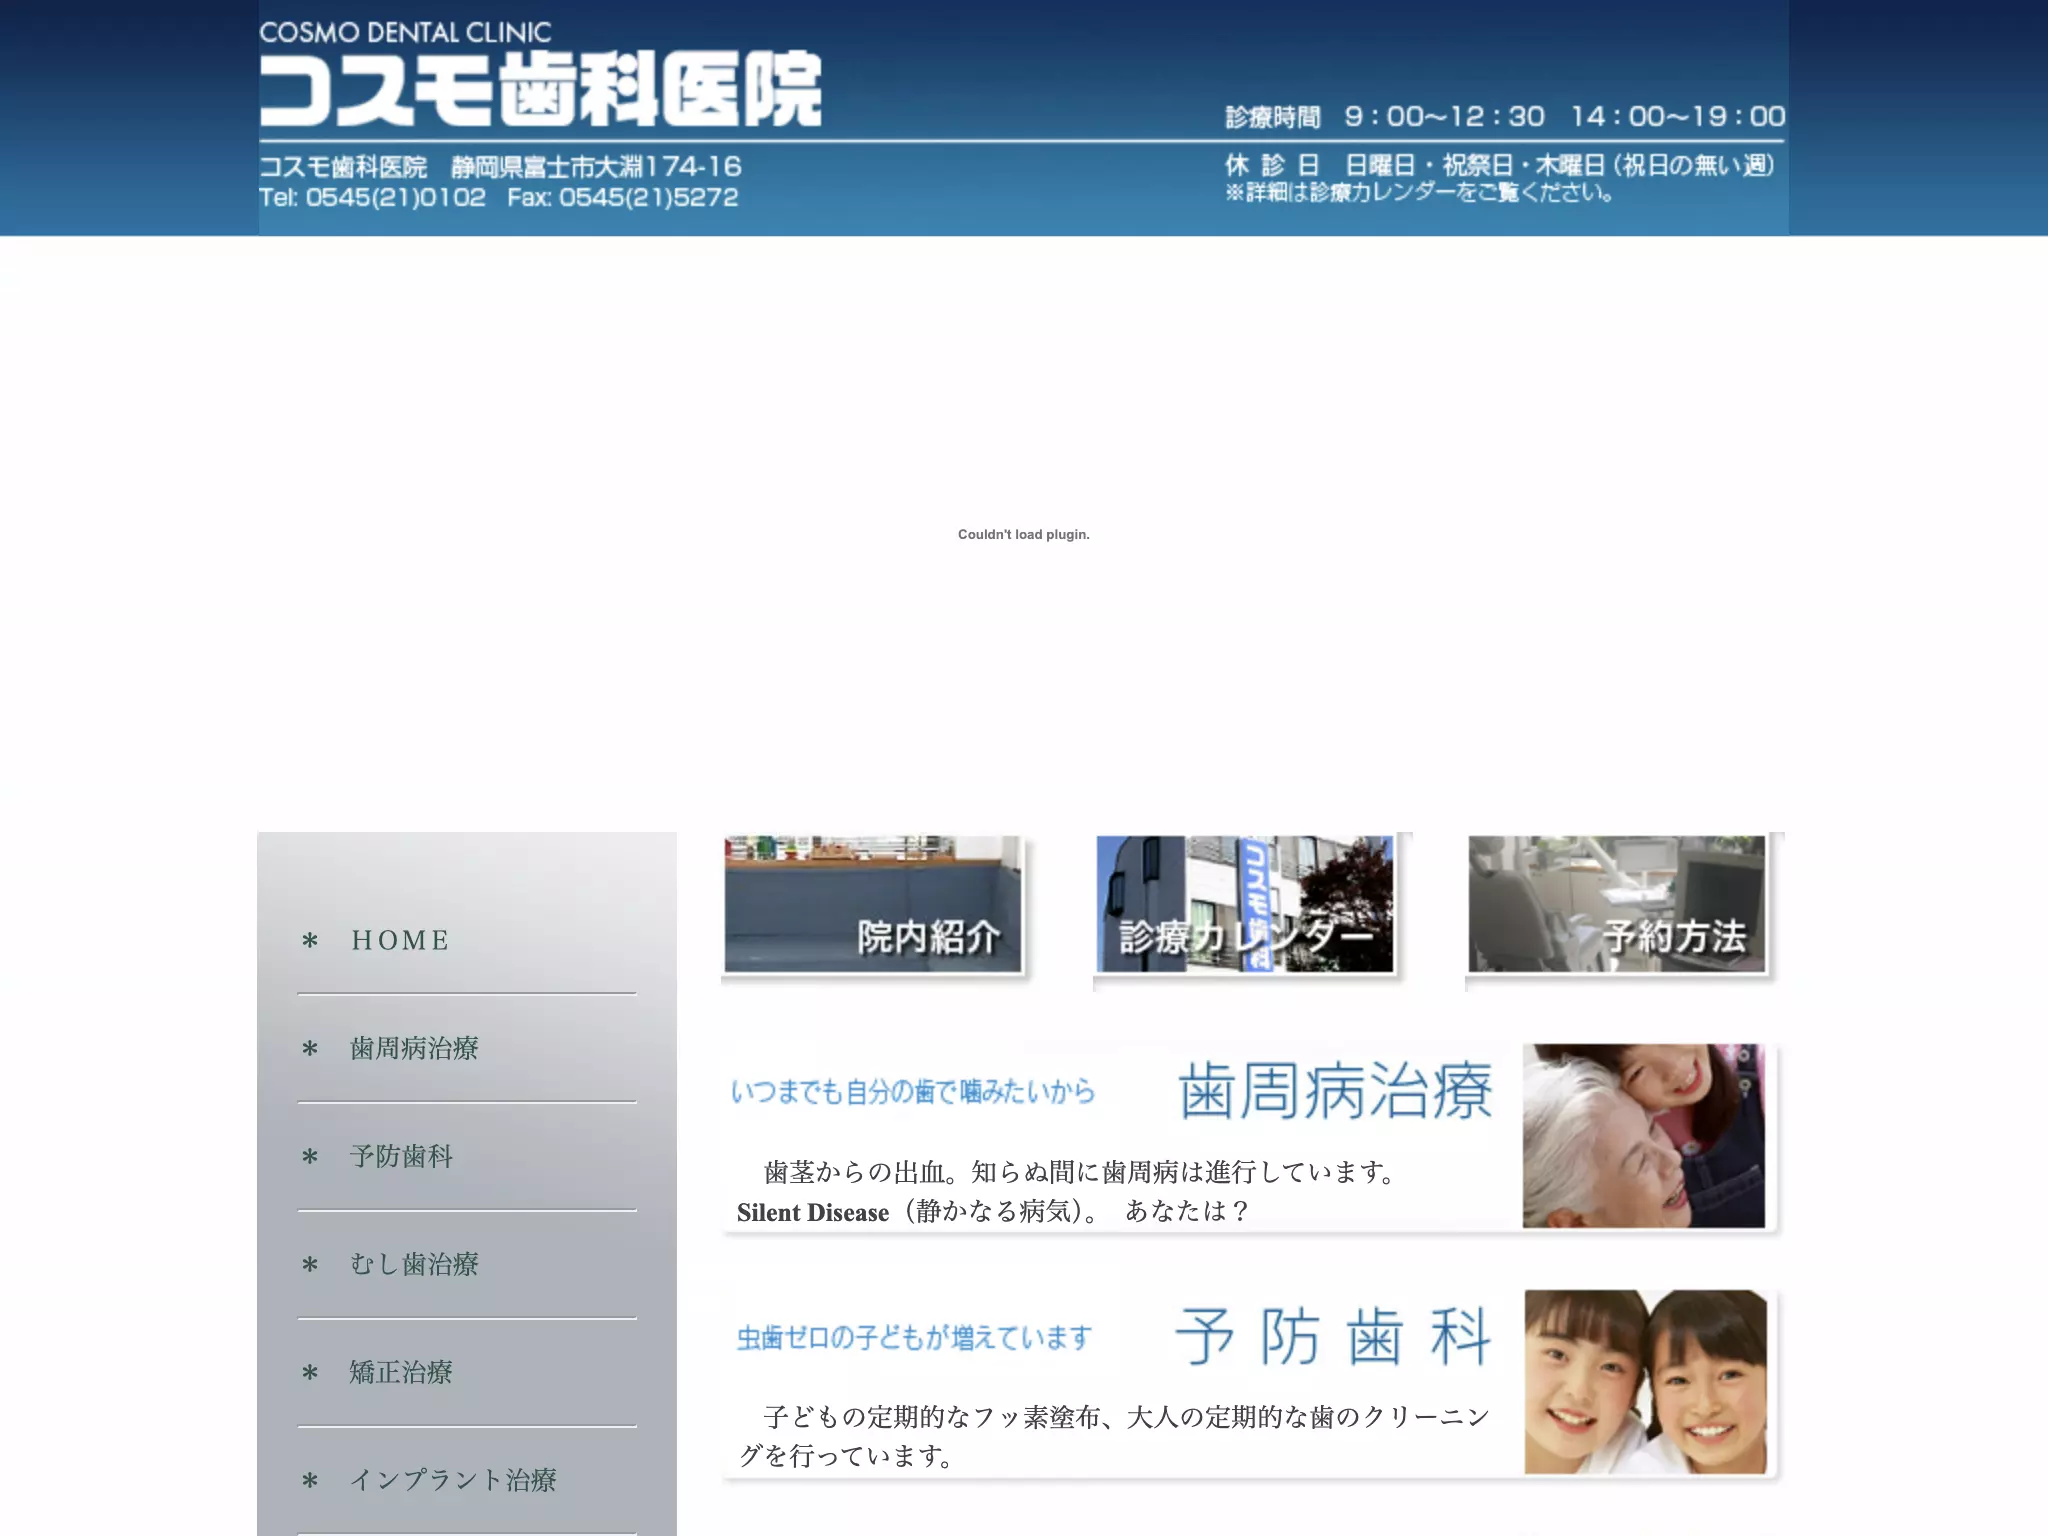Click the 診療時間 hours text in the header

coord(1505,116)
